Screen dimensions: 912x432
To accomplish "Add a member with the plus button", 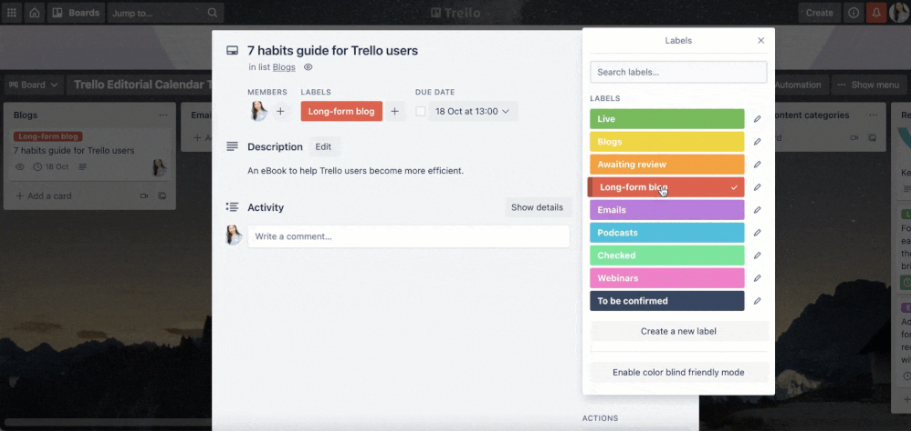I will pyautogui.click(x=280, y=111).
